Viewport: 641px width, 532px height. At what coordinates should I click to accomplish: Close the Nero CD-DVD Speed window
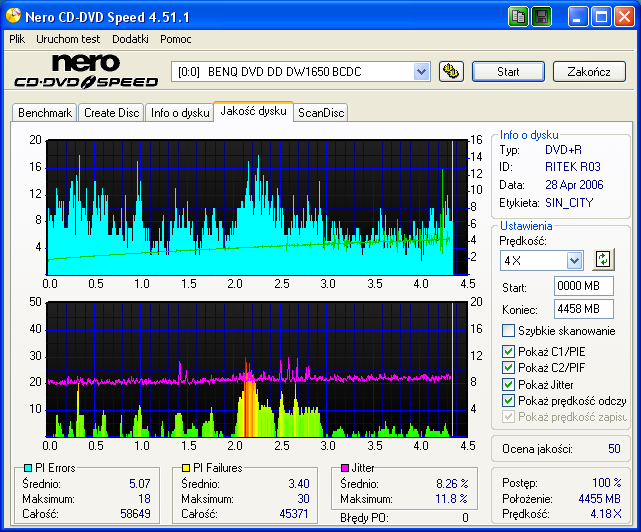(624, 17)
